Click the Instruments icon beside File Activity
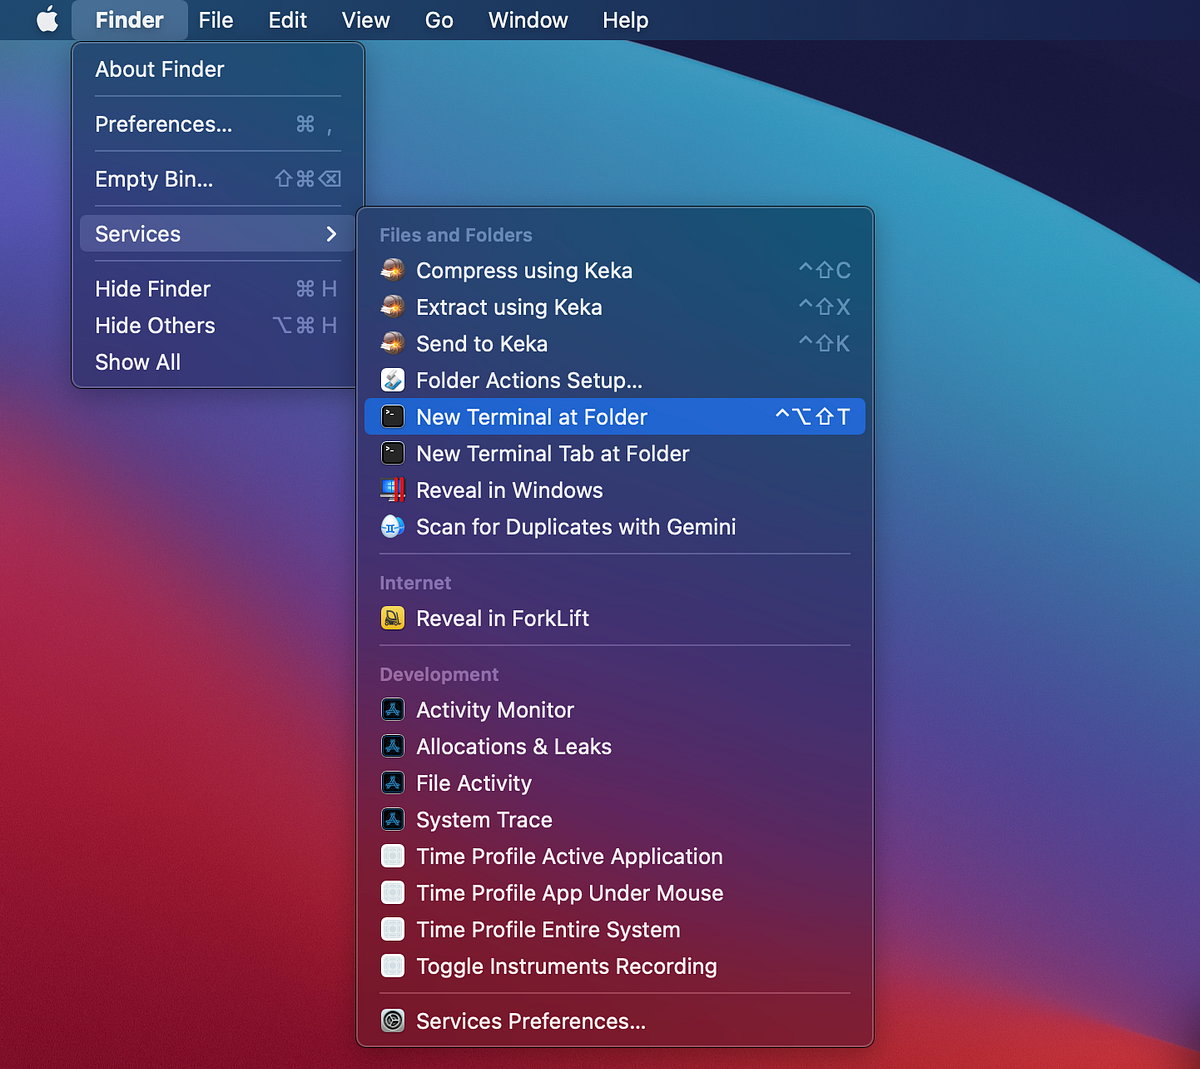This screenshot has height=1069, width=1200. pos(393,783)
